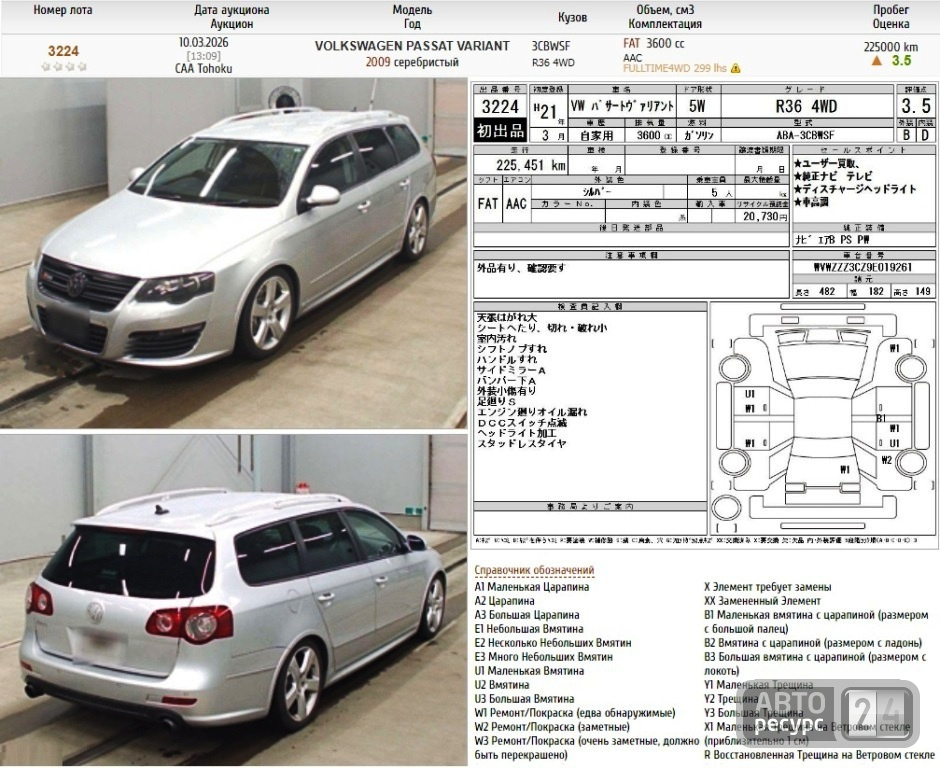Screen dimensions: 940x768
Task: Click 'U1 Маленькая Вмятина' legend entry
Action: coord(529,671)
